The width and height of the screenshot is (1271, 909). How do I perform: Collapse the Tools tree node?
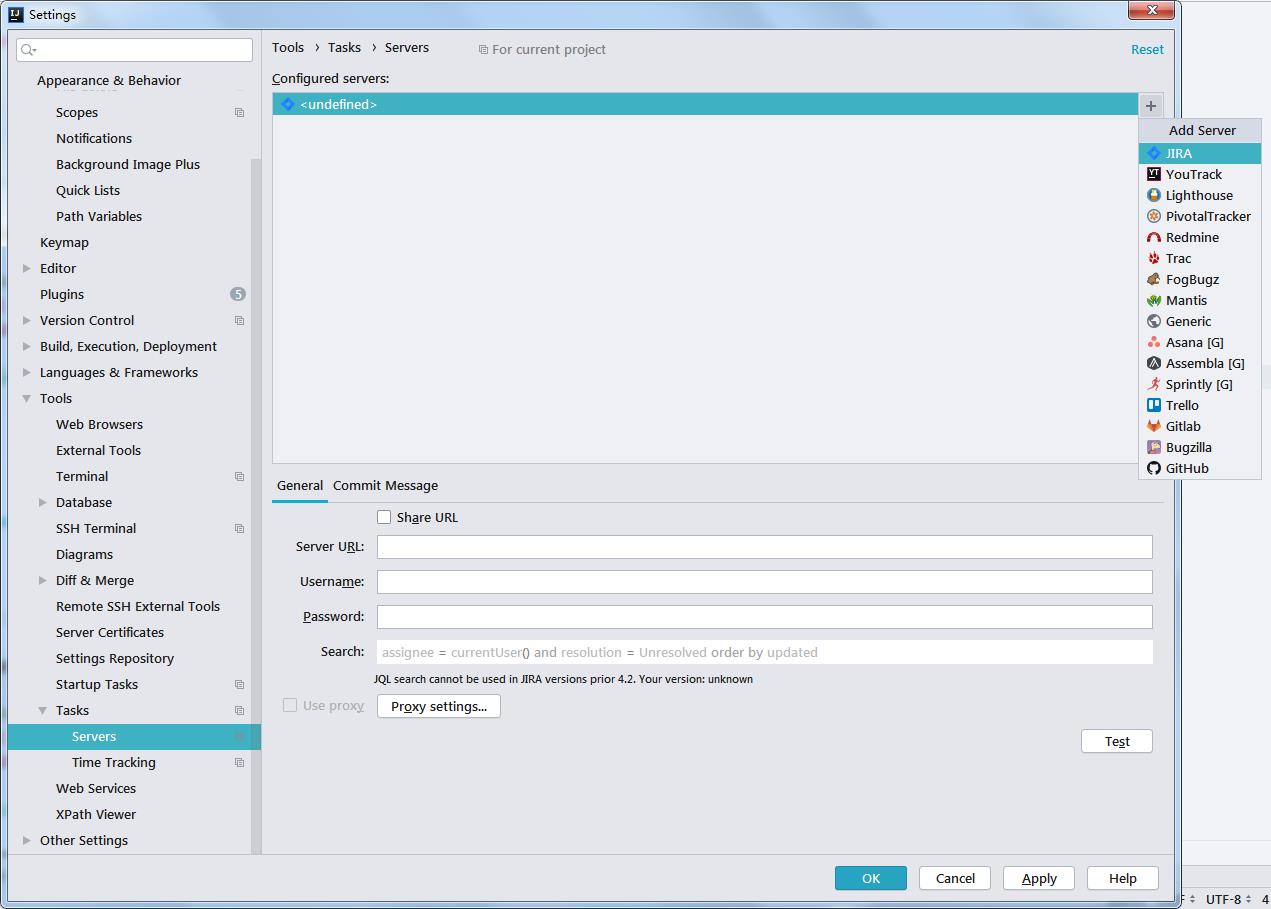coord(27,398)
